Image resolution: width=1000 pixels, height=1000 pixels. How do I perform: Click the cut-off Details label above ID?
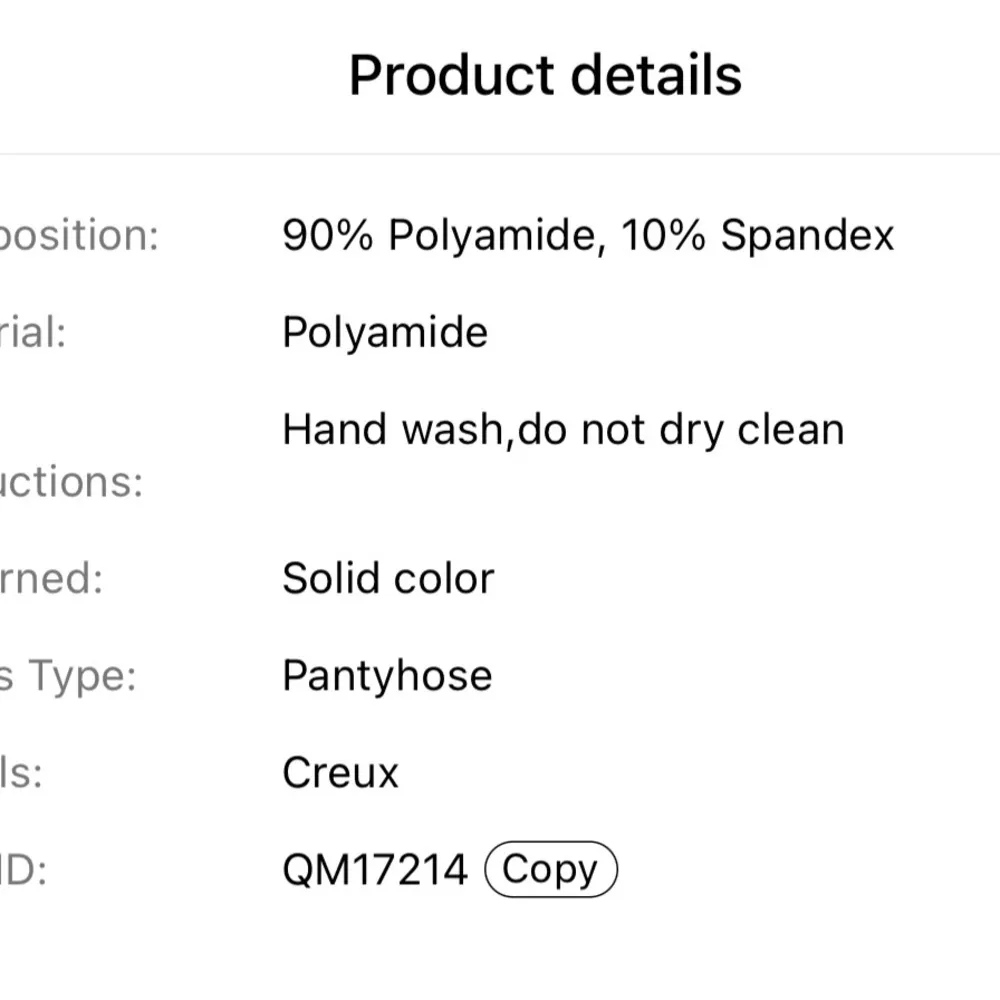(x=20, y=773)
